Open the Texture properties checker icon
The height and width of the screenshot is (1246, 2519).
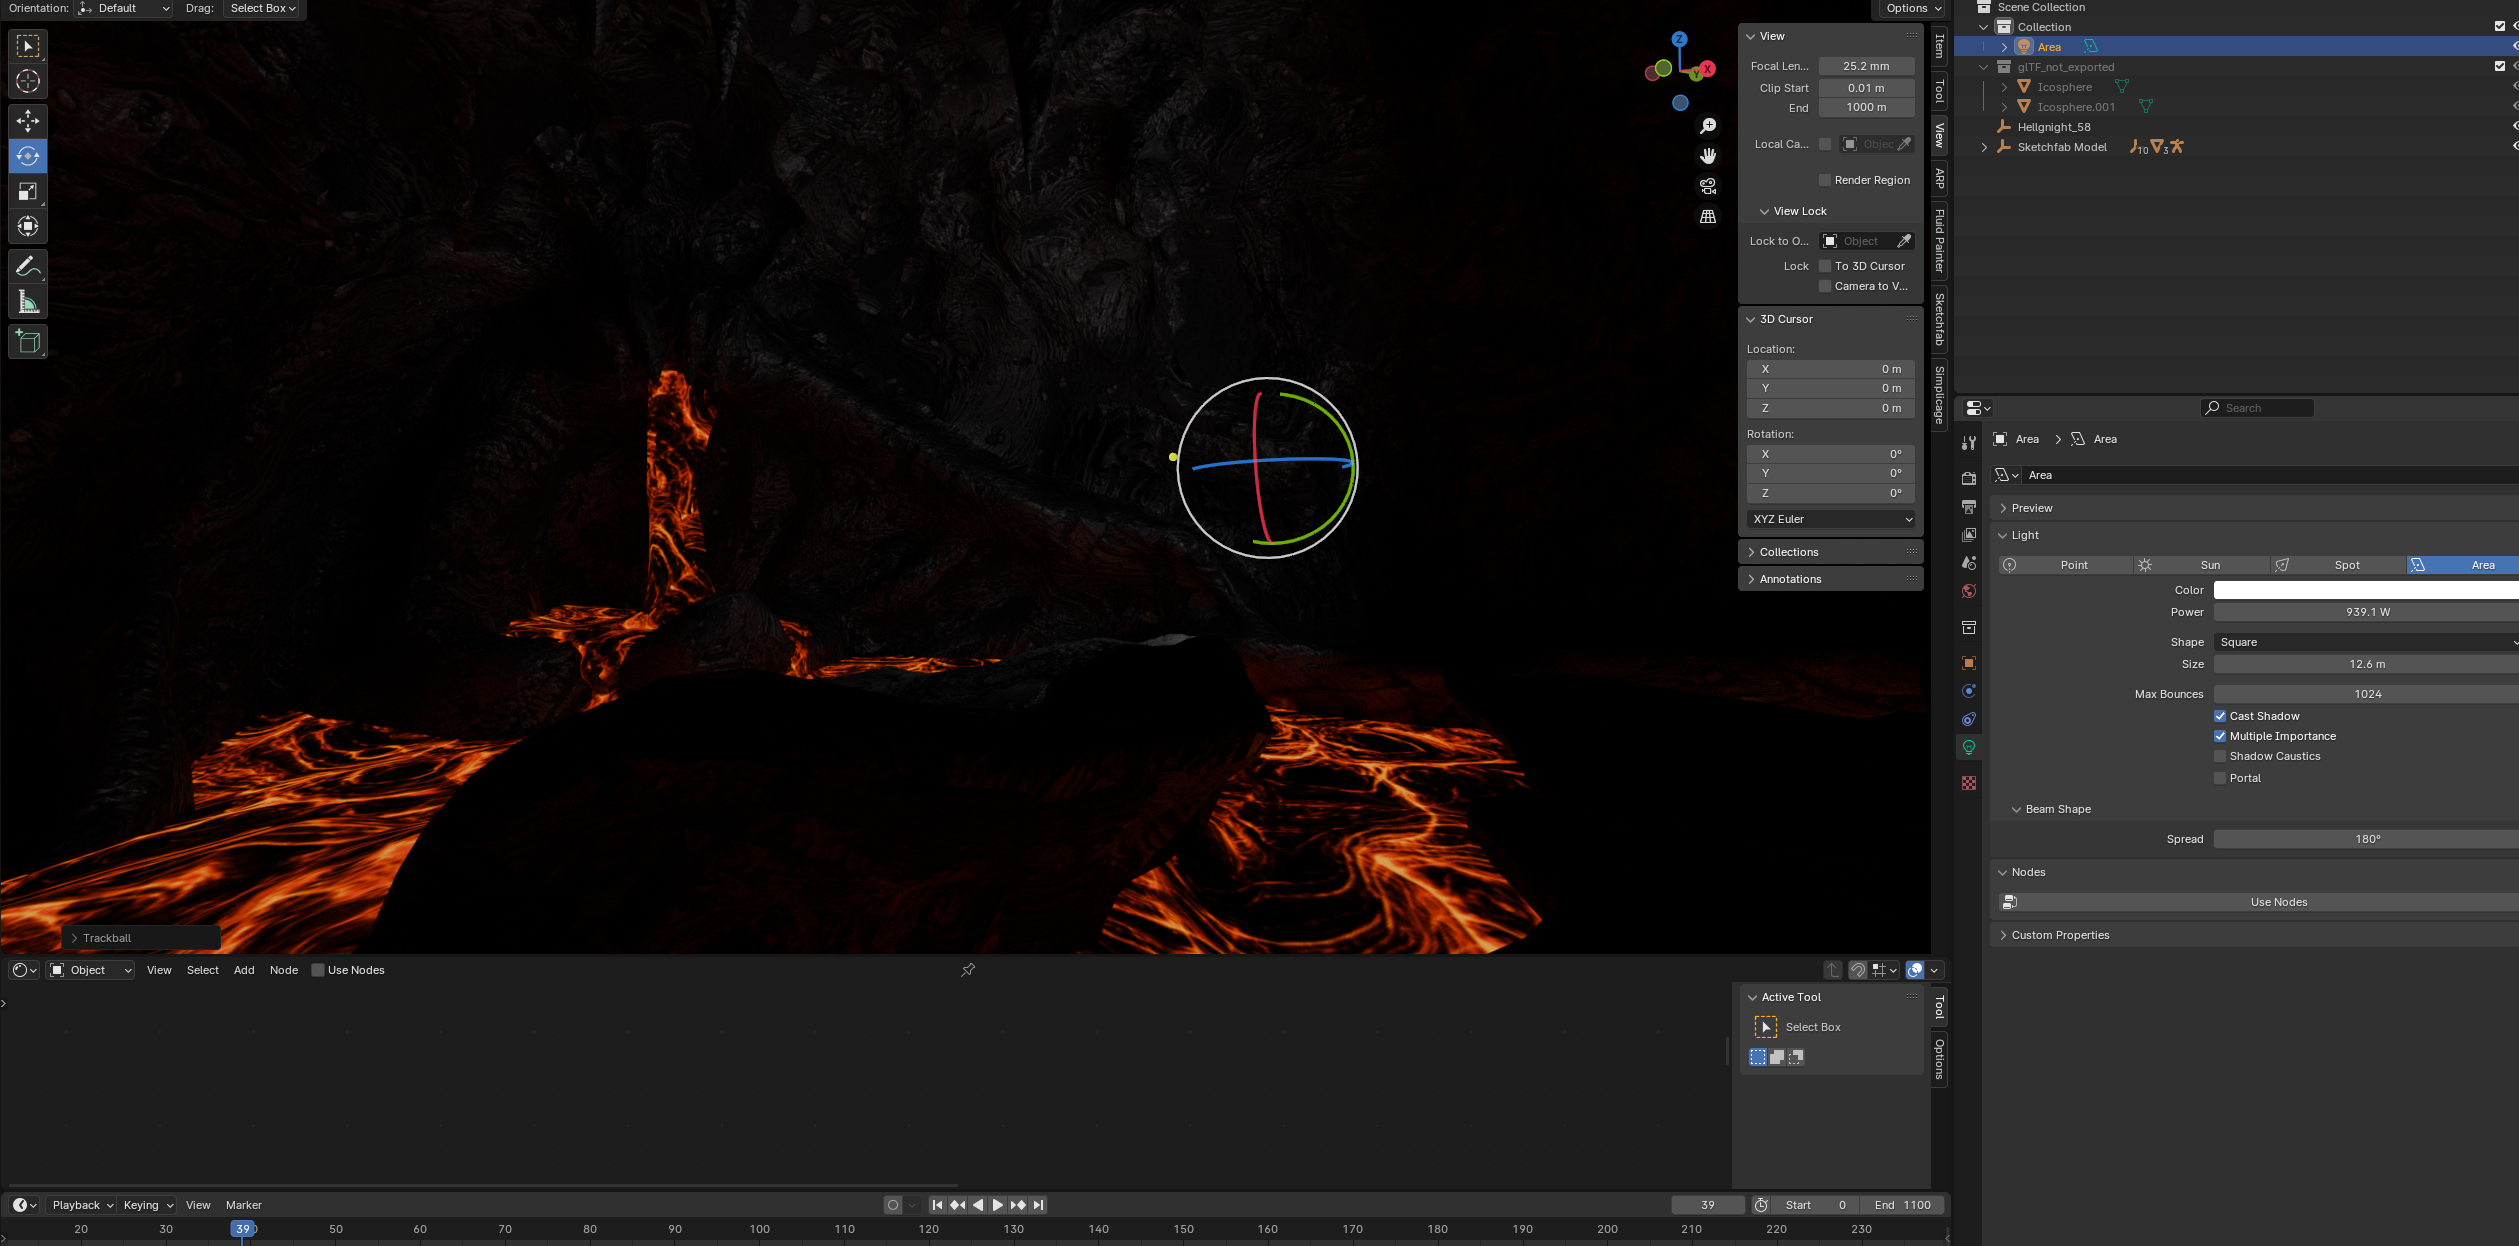click(1969, 783)
